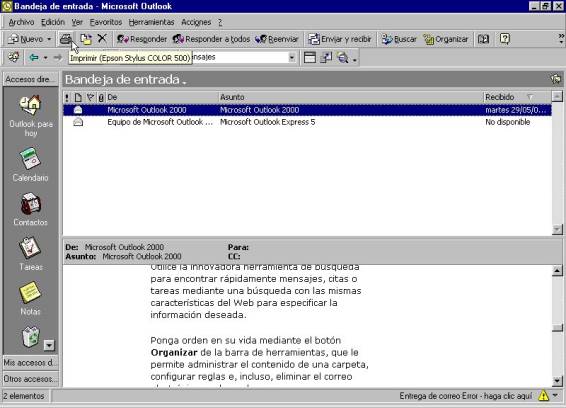Image resolution: width=566 pixels, height=408 pixels.
Task: Go back with the green arrow
Action: pos(34,57)
